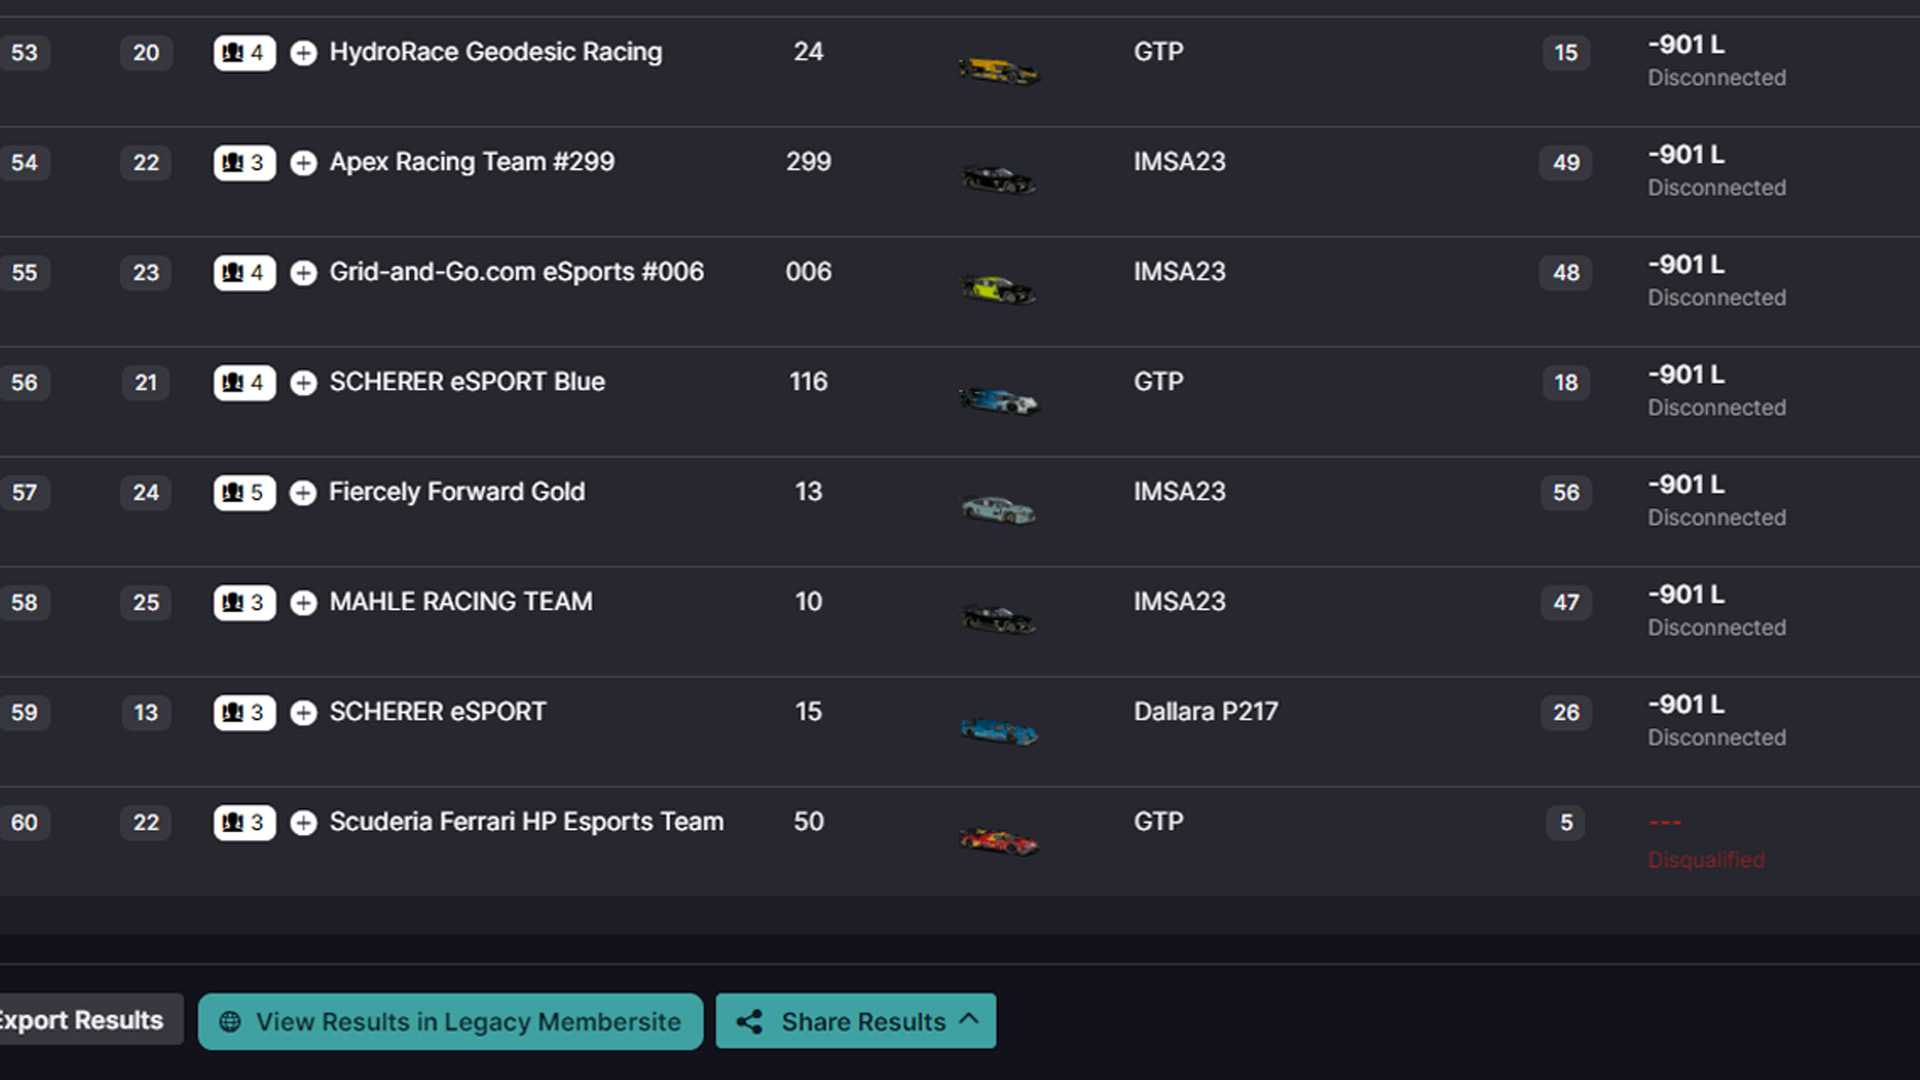
Task: Click the roster icon for MAHLE RACING TEAM
Action: 244,603
